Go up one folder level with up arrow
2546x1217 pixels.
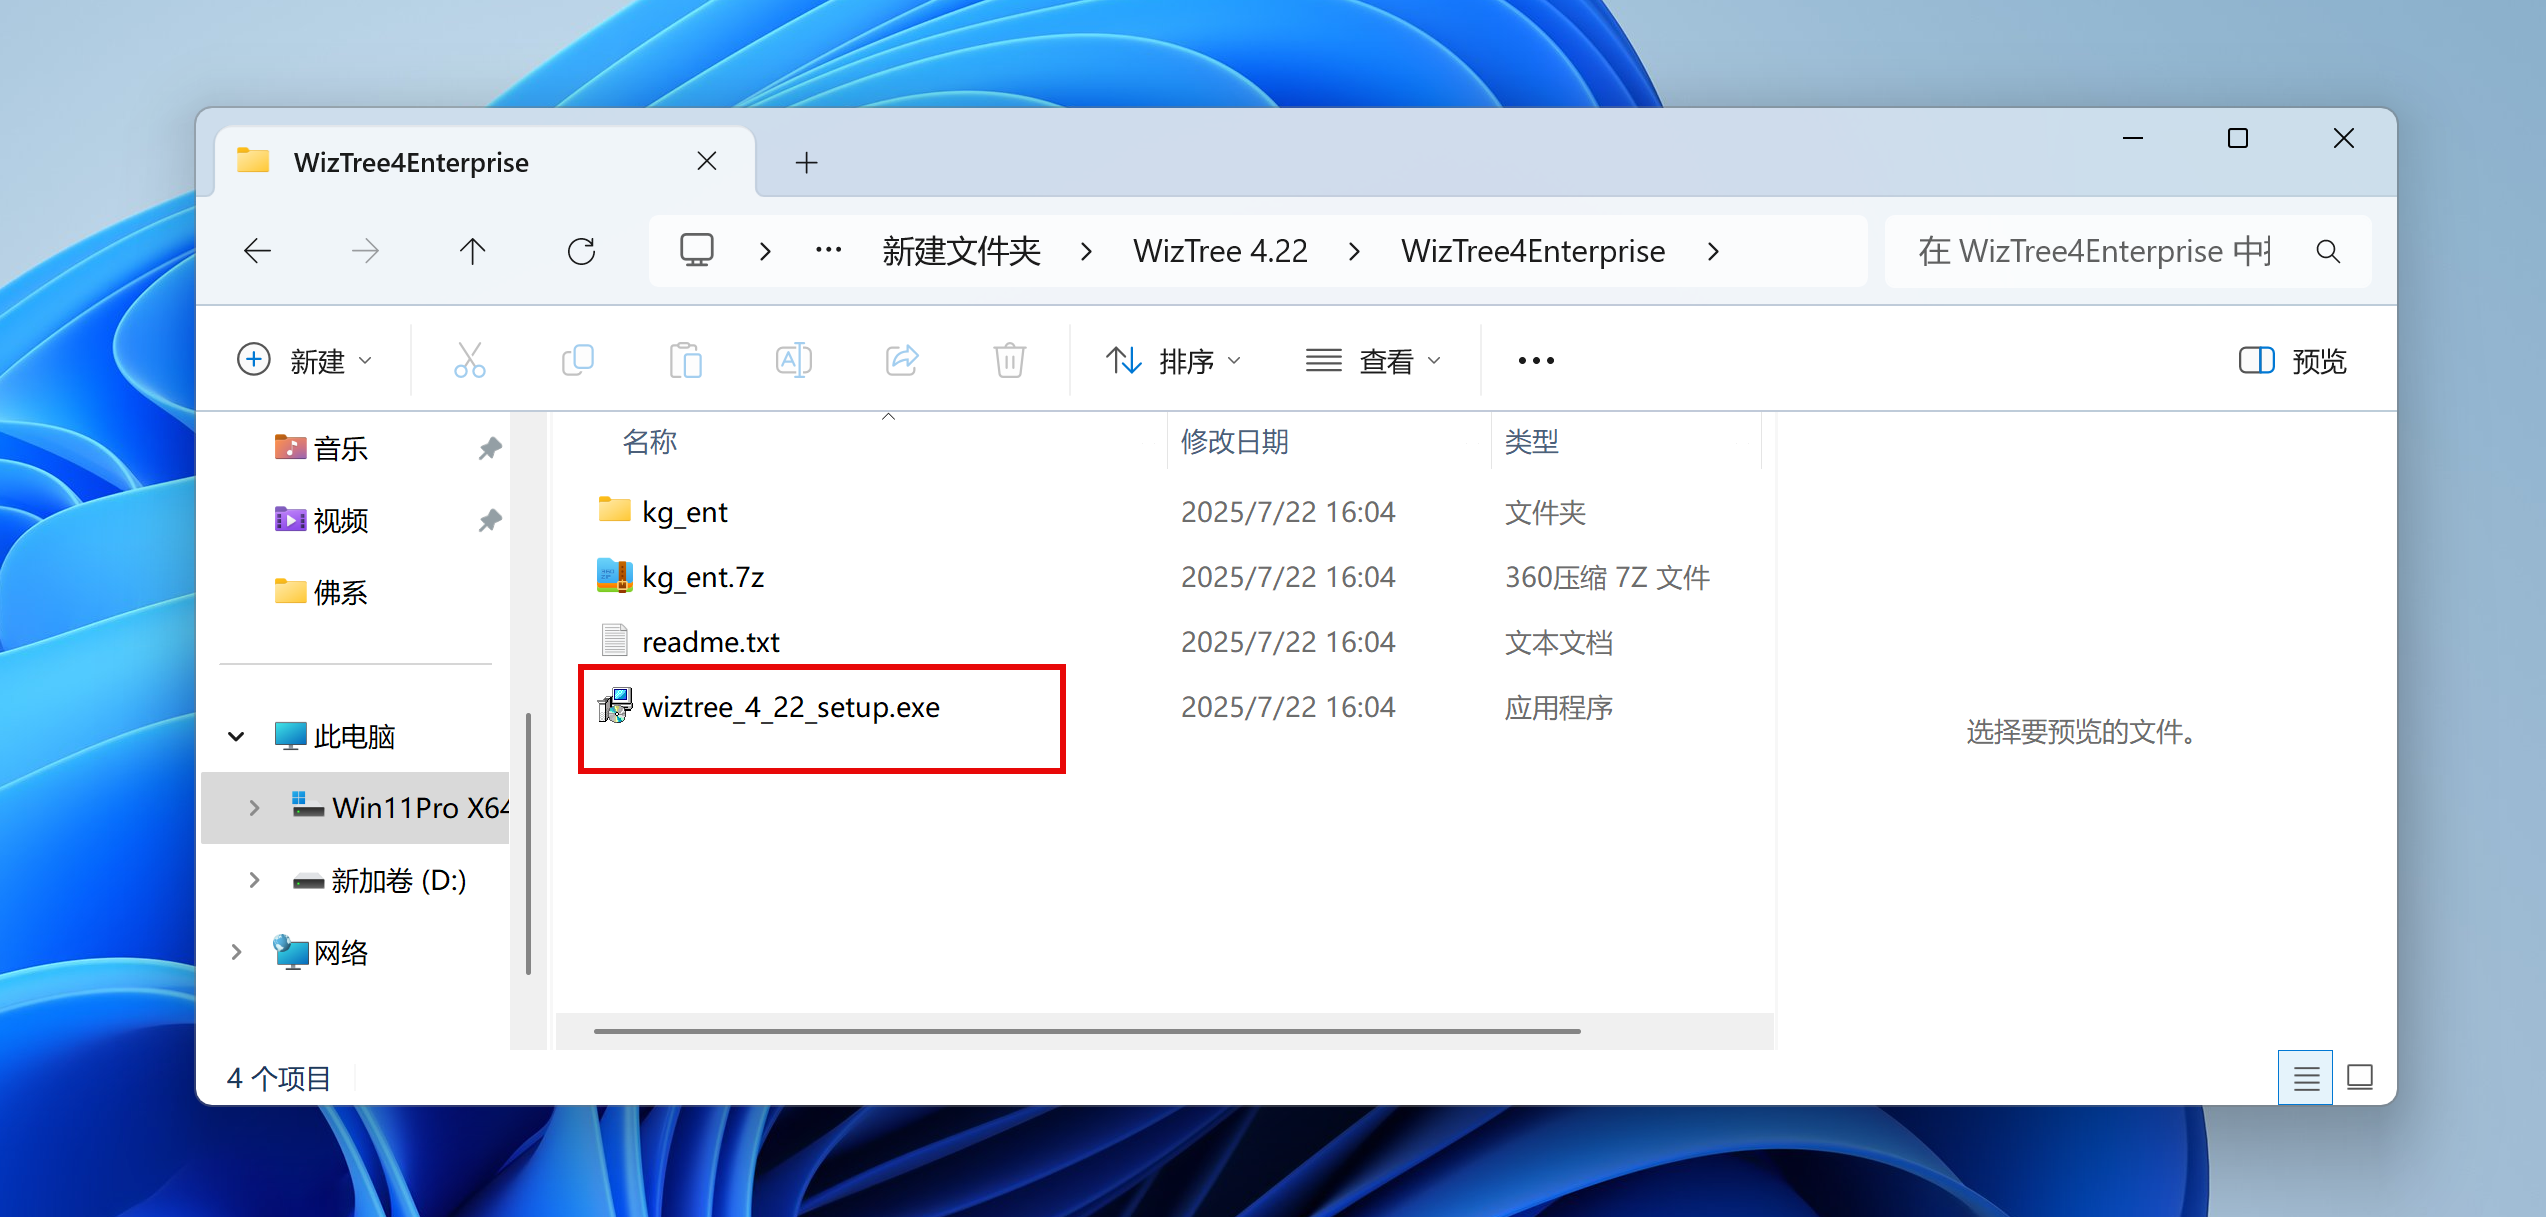tap(472, 251)
